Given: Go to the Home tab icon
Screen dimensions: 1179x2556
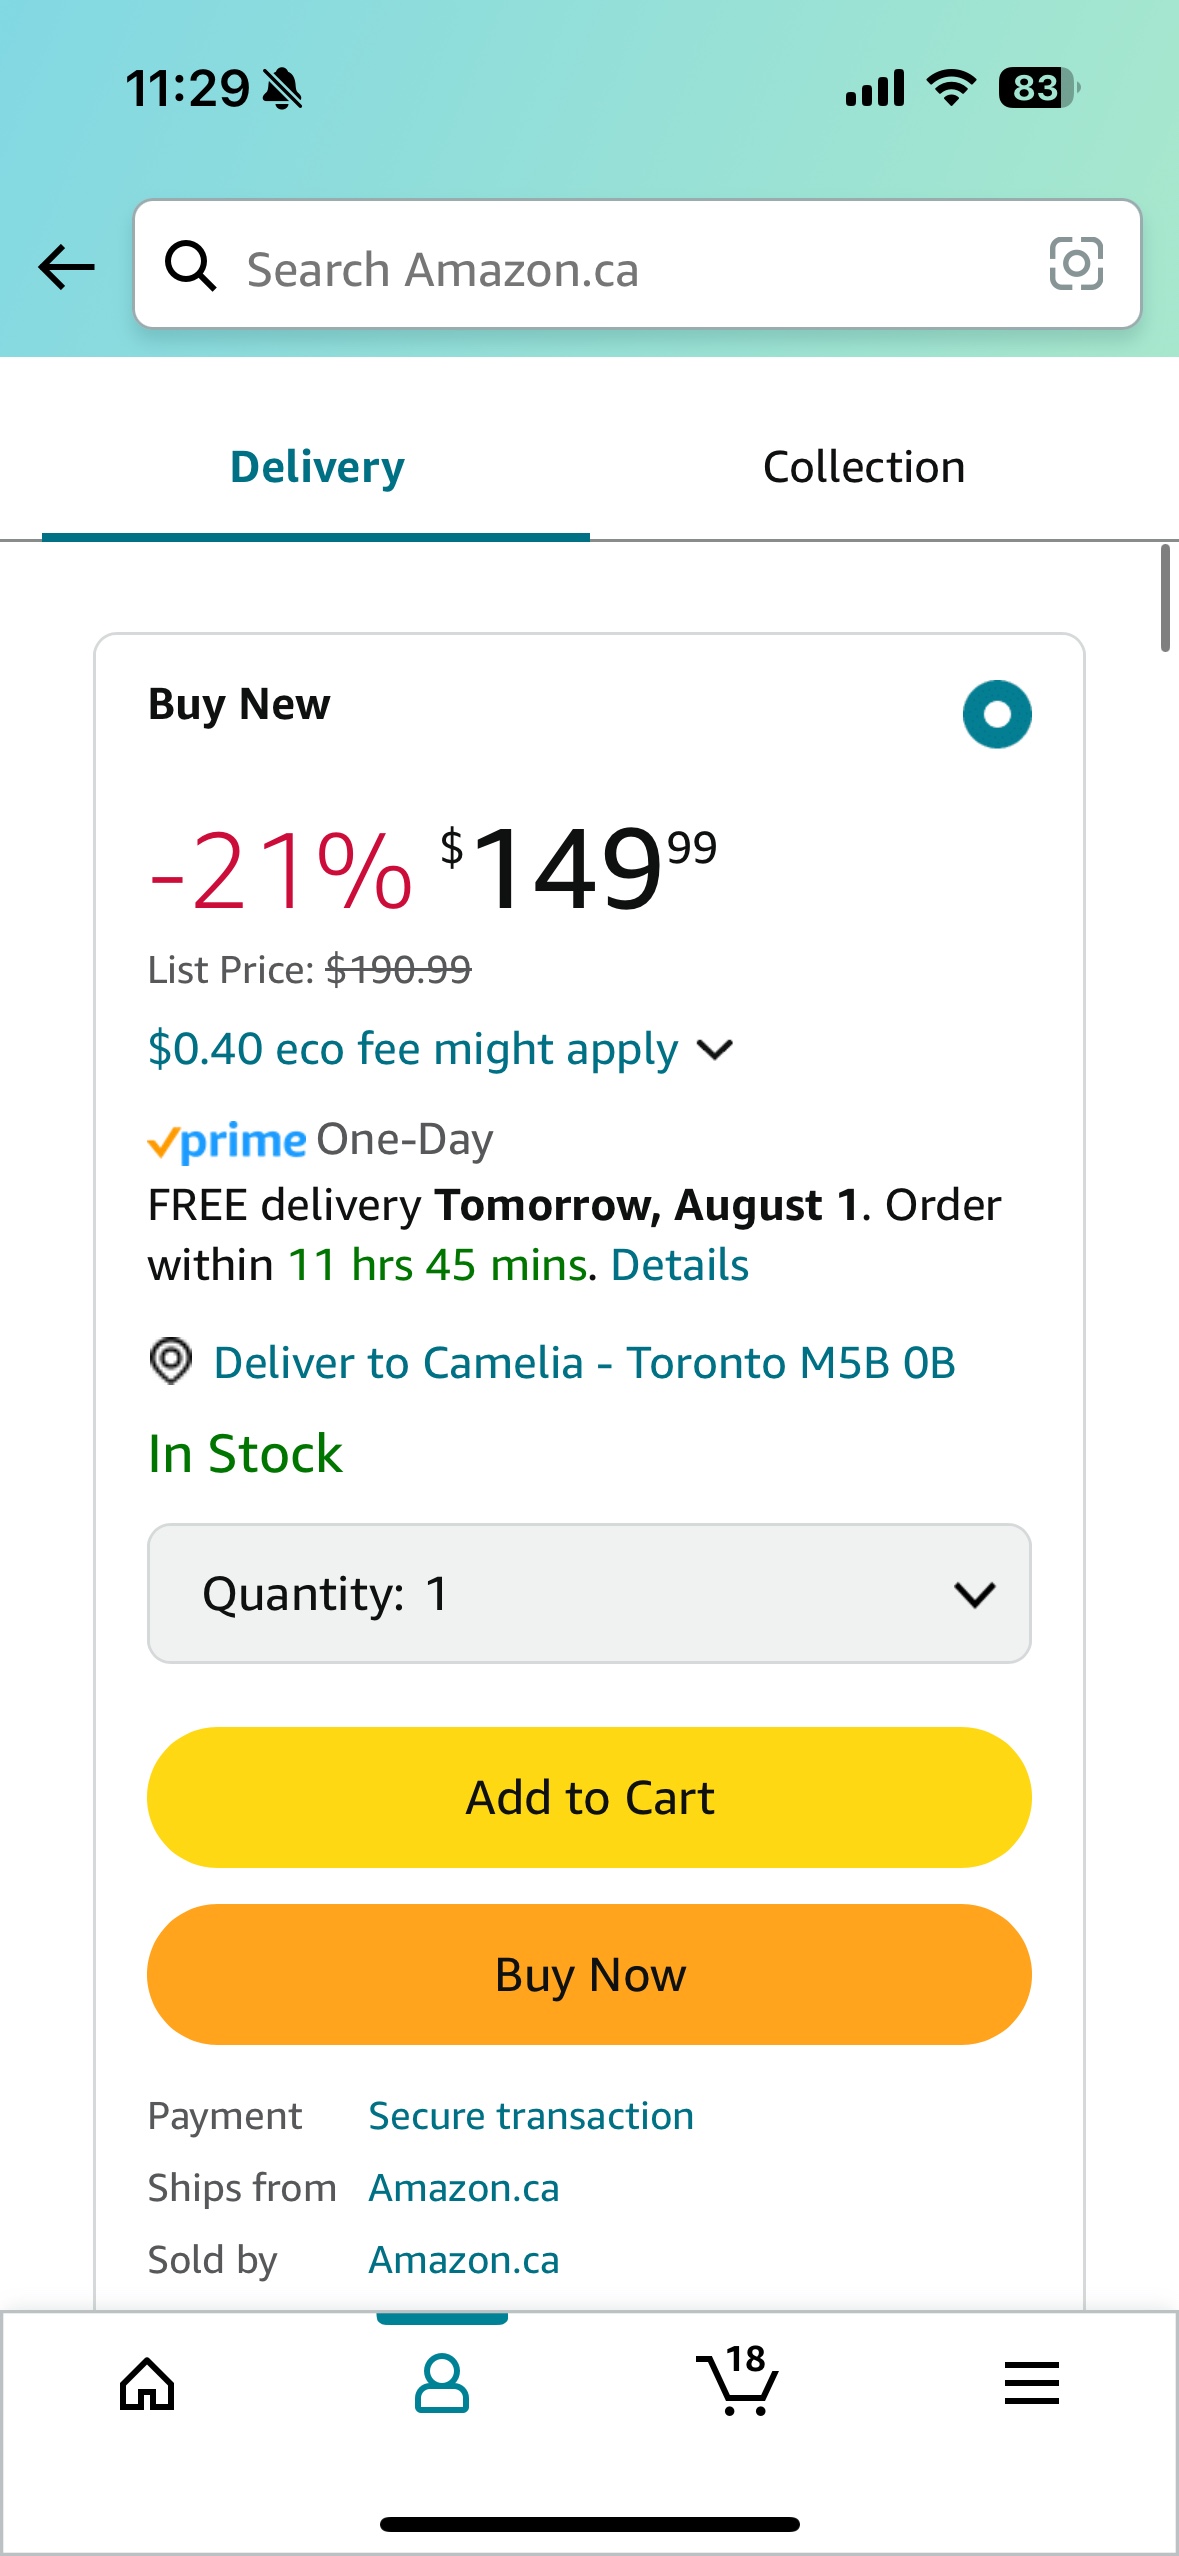Looking at the screenshot, I should [147, 2384].
